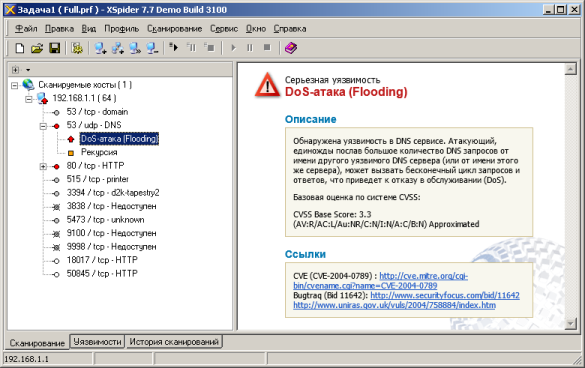Open the Окно menu
This screenshot has height=368, width=585.
click(256, 29)
